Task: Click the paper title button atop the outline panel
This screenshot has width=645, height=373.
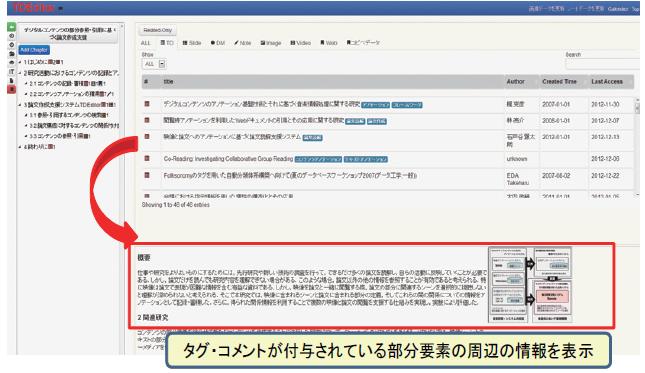Action: pyautogui.click(x=69, y=33)
